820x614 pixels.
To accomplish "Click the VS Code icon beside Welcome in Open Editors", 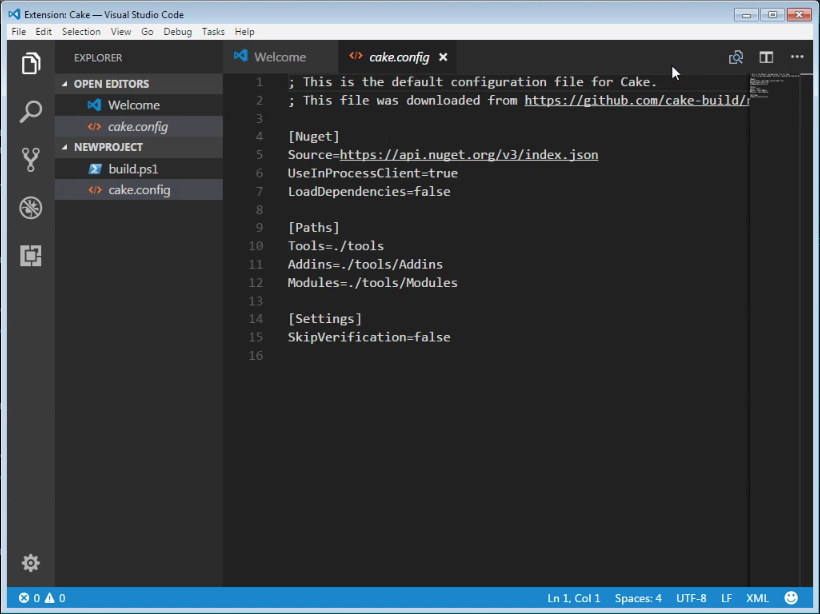I will (x=94, y=105).
